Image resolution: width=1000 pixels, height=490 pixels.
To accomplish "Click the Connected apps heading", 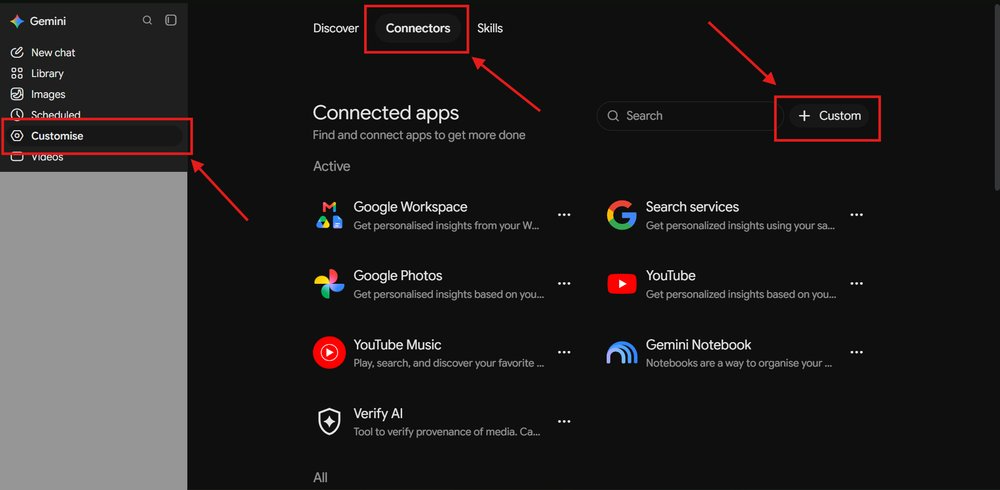I will pos(386,113).
